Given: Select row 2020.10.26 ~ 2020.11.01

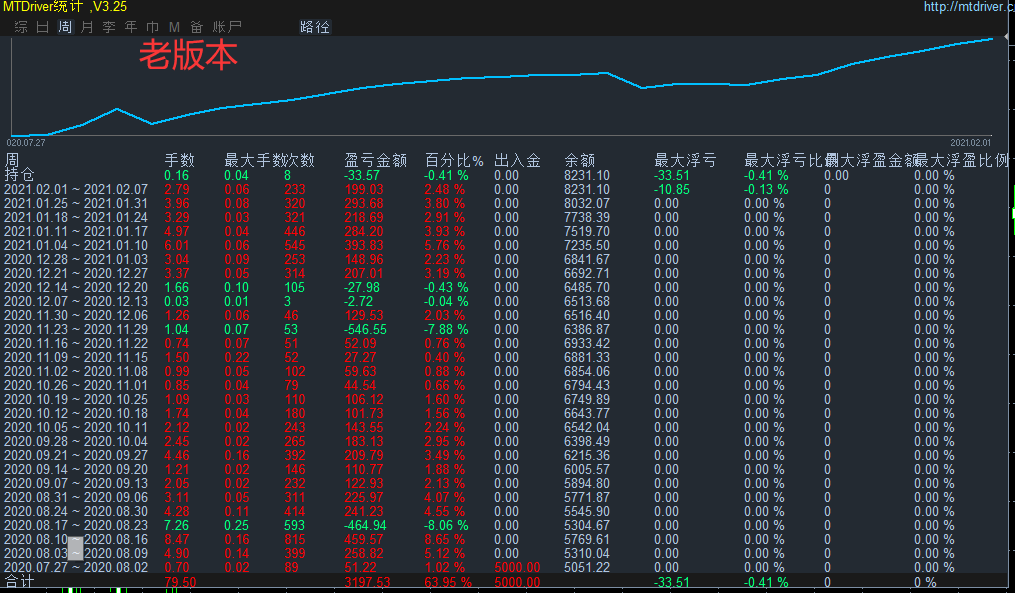Looking at the screenshot, I should [x=76, y=385].
